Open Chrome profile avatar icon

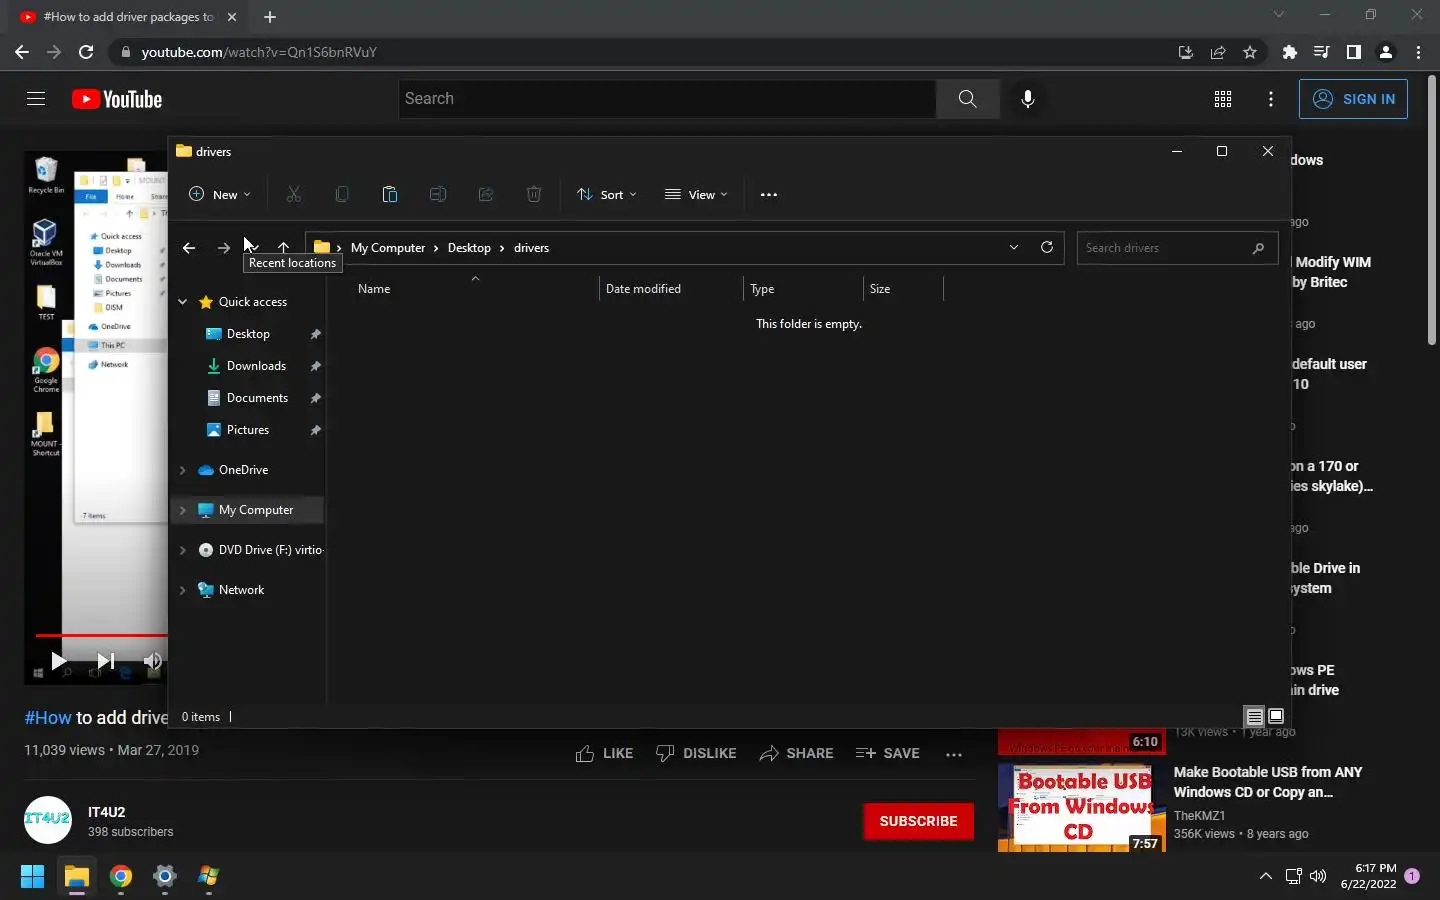click(x=1386, y=52)
